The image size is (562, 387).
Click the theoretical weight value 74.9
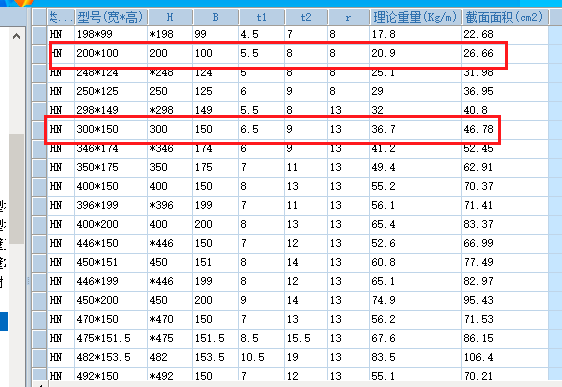point(383,300)
